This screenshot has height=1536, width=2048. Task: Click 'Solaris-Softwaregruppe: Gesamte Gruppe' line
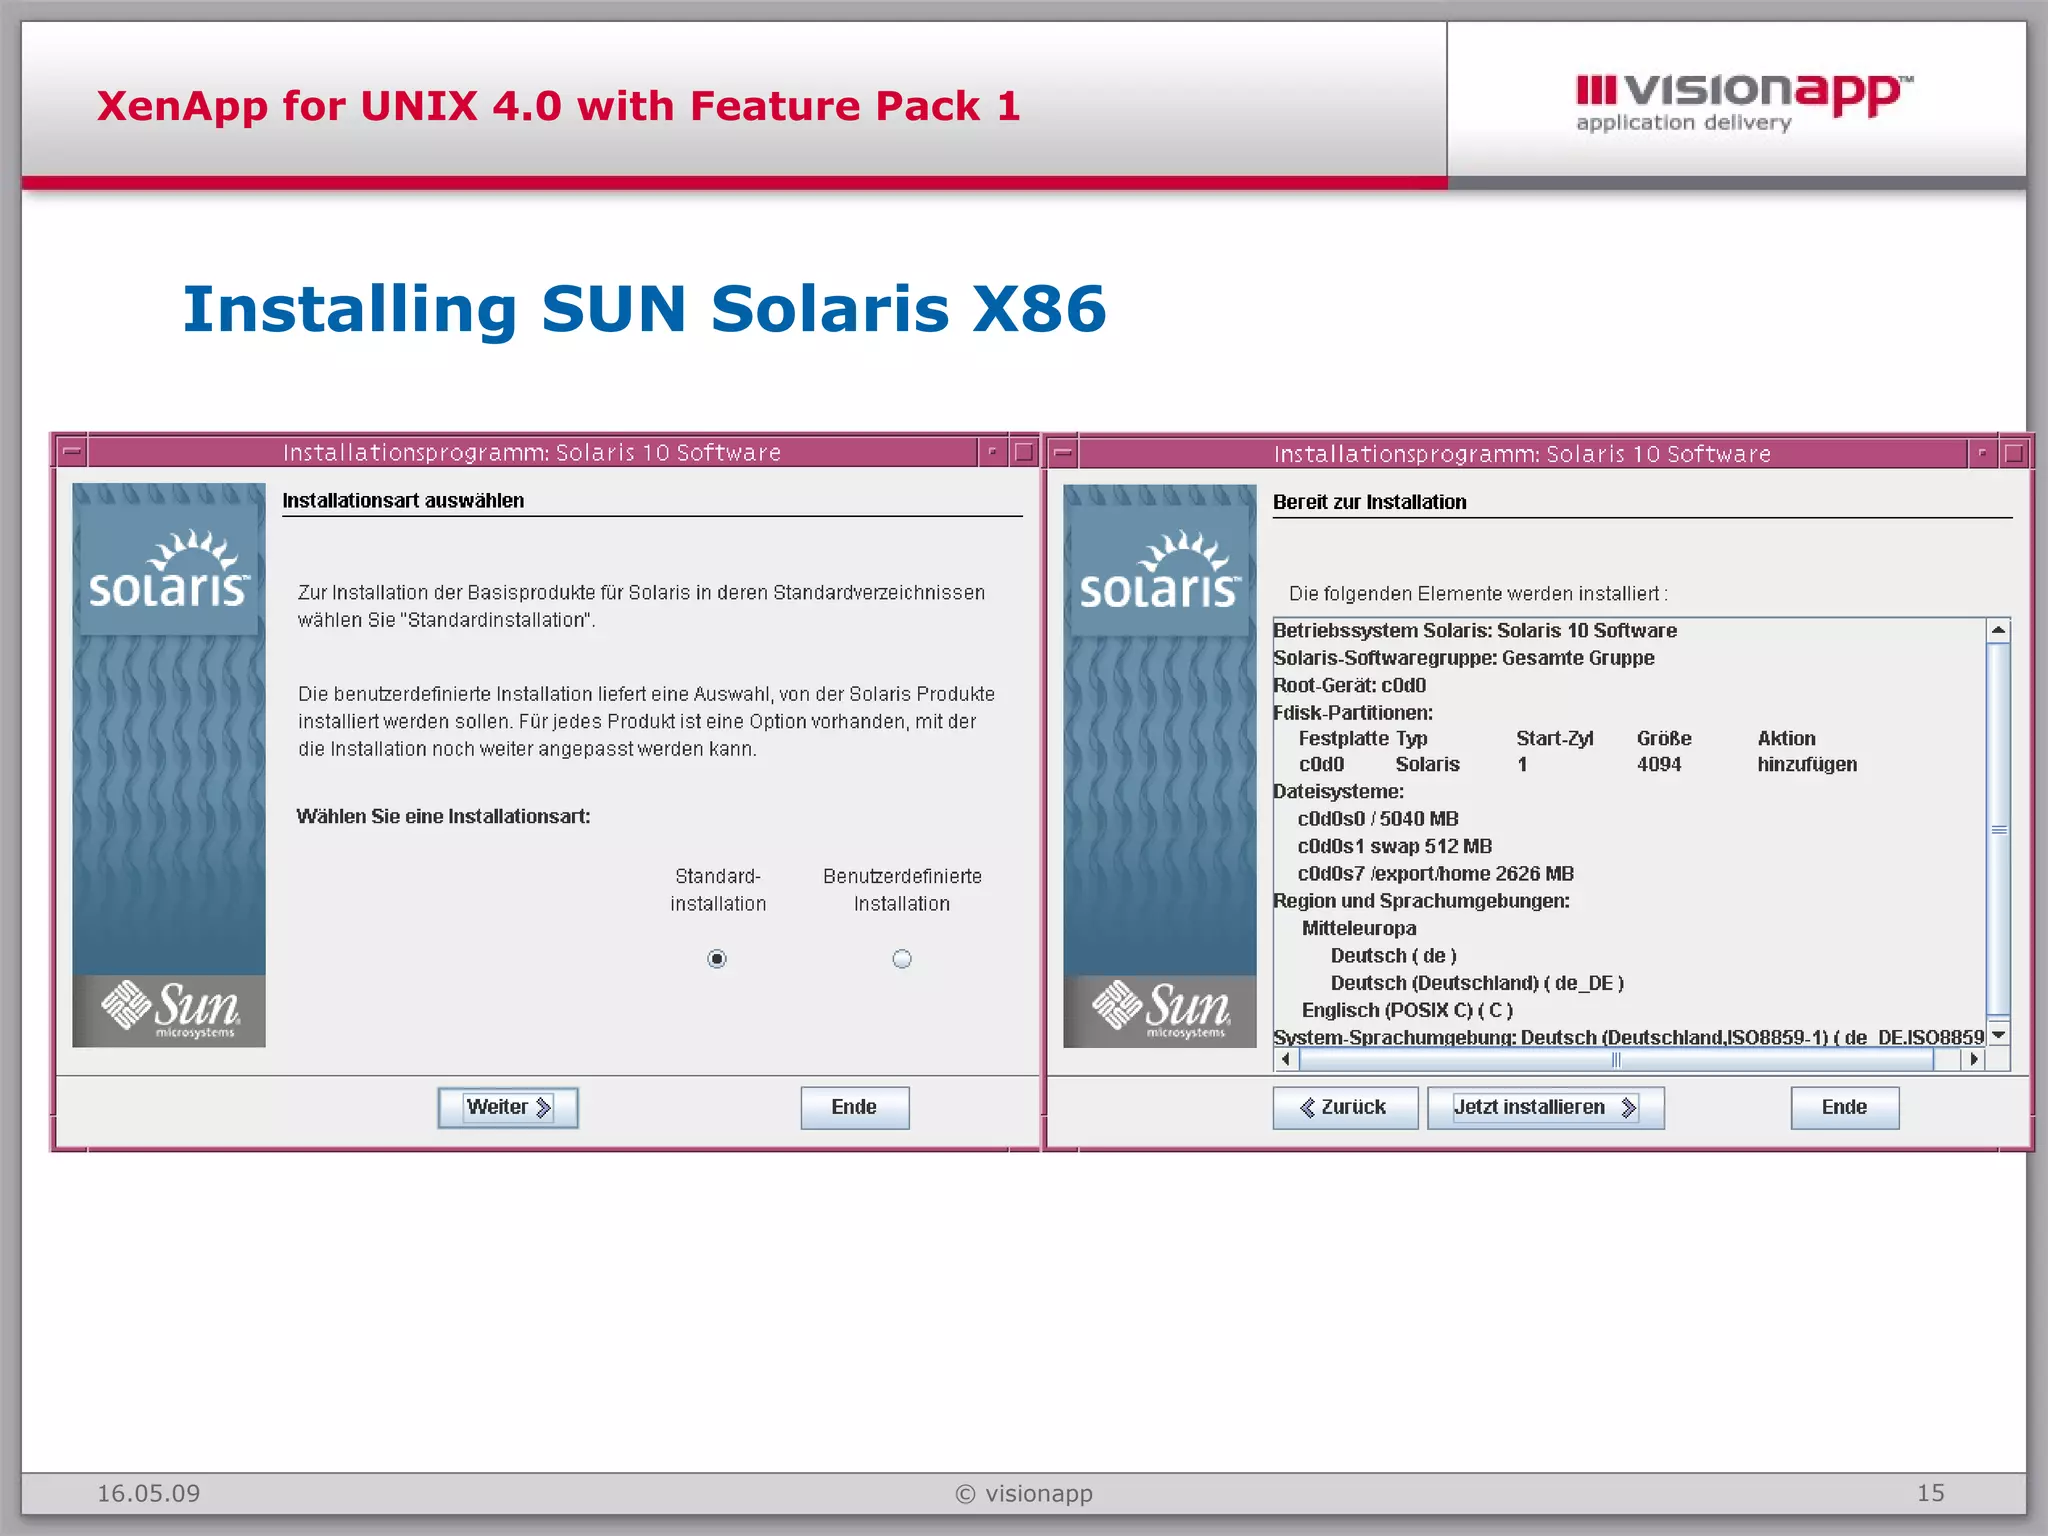[x=1464, y=658]
